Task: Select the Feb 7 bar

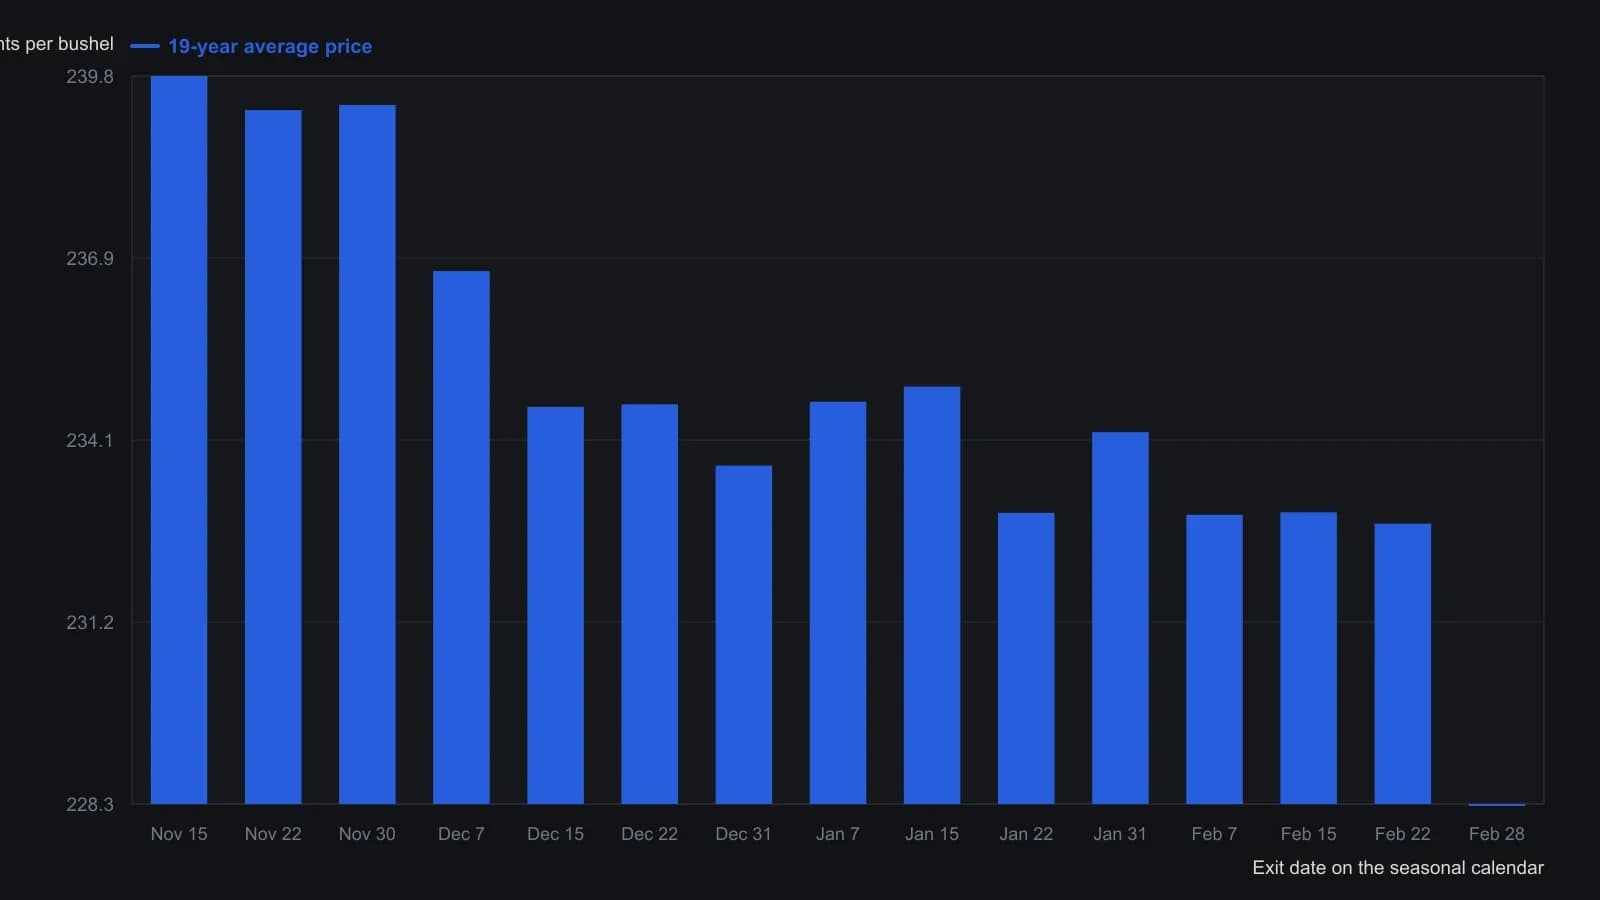Action: point(1214,659)
